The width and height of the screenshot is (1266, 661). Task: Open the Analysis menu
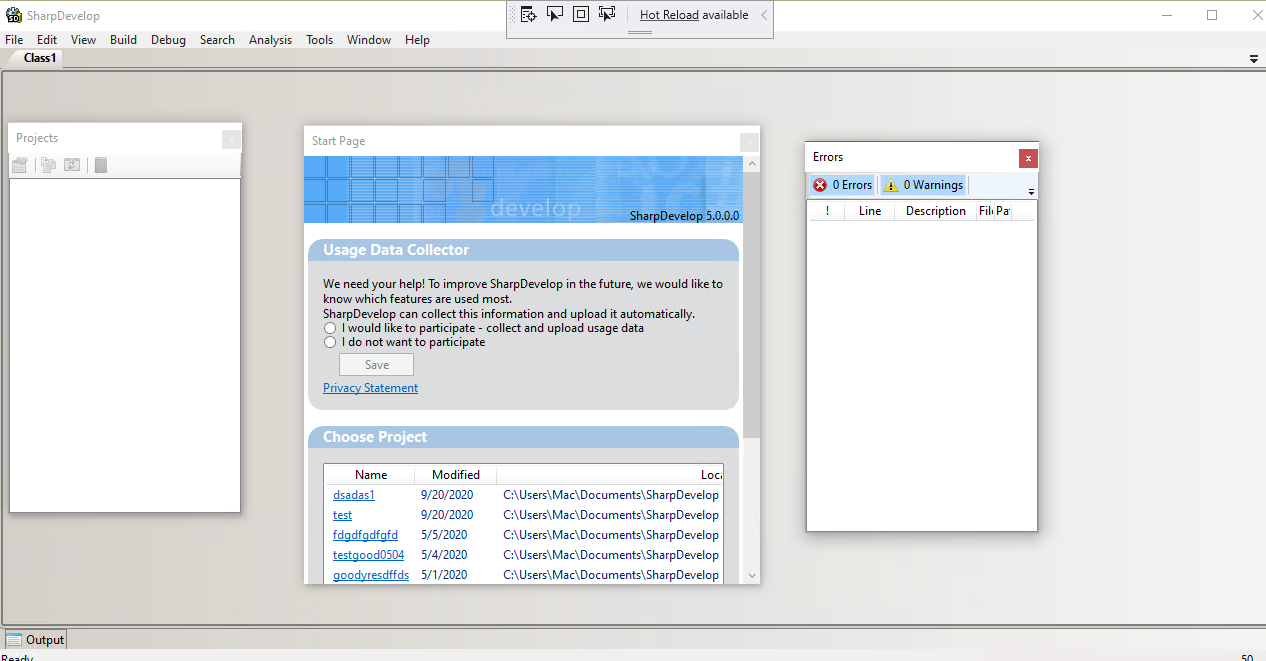270,40
